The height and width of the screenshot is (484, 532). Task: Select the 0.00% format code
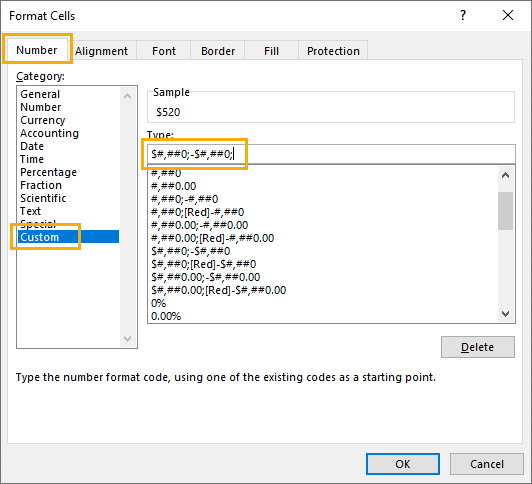(166, 316)
